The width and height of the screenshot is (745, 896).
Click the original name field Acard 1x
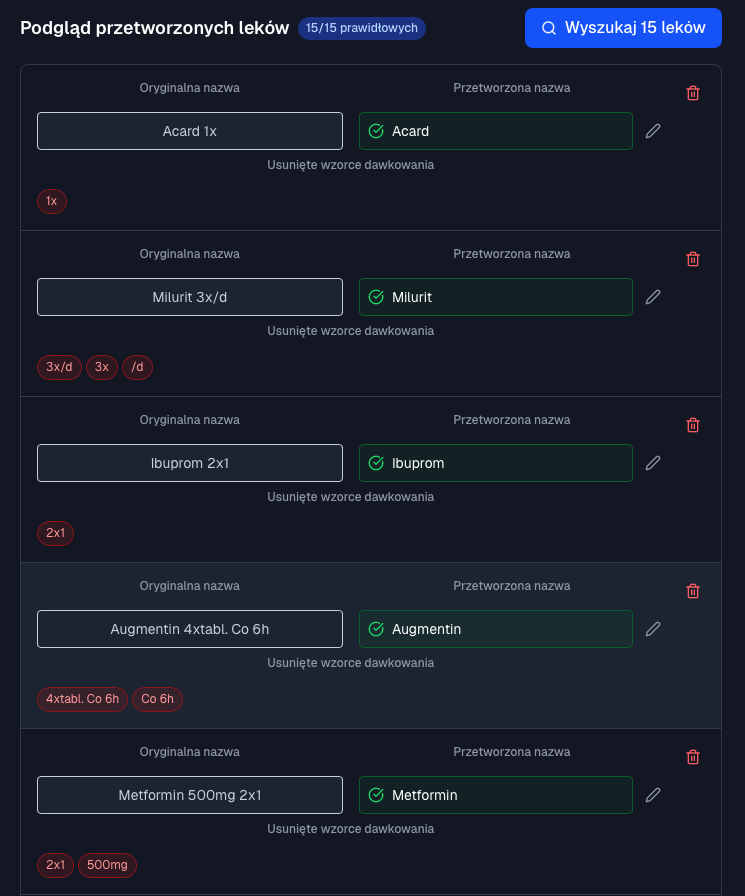190,131
